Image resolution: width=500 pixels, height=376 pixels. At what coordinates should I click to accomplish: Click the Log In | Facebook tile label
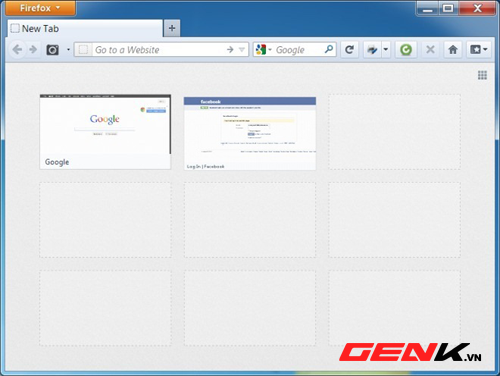point(205,166)
